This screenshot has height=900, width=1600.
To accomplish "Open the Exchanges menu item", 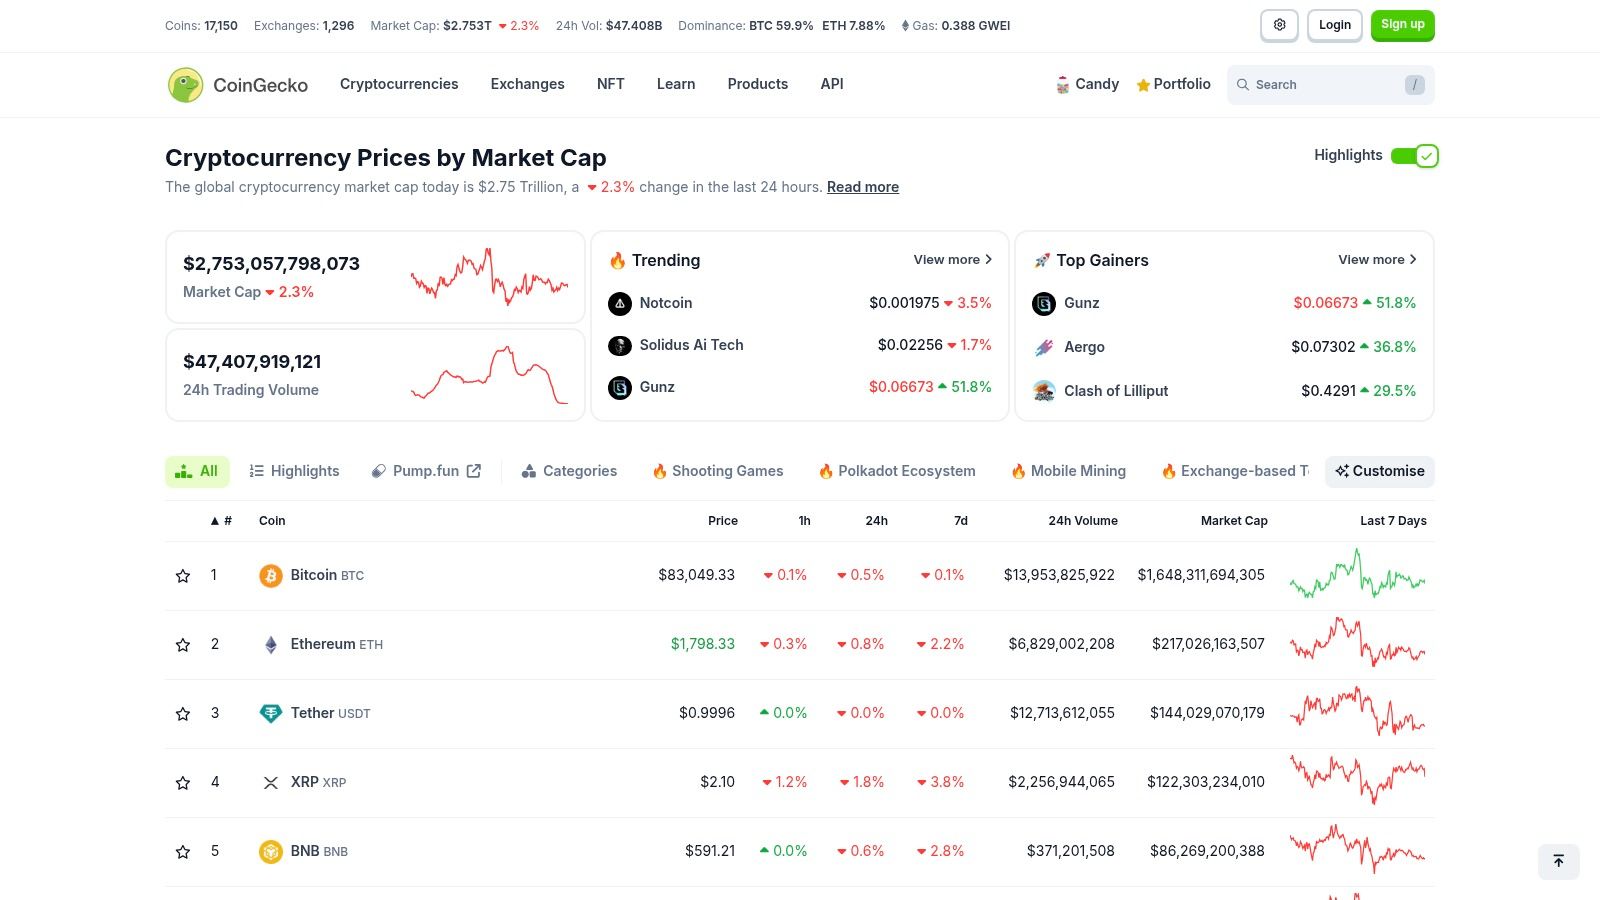I will (x=527, y=84).
